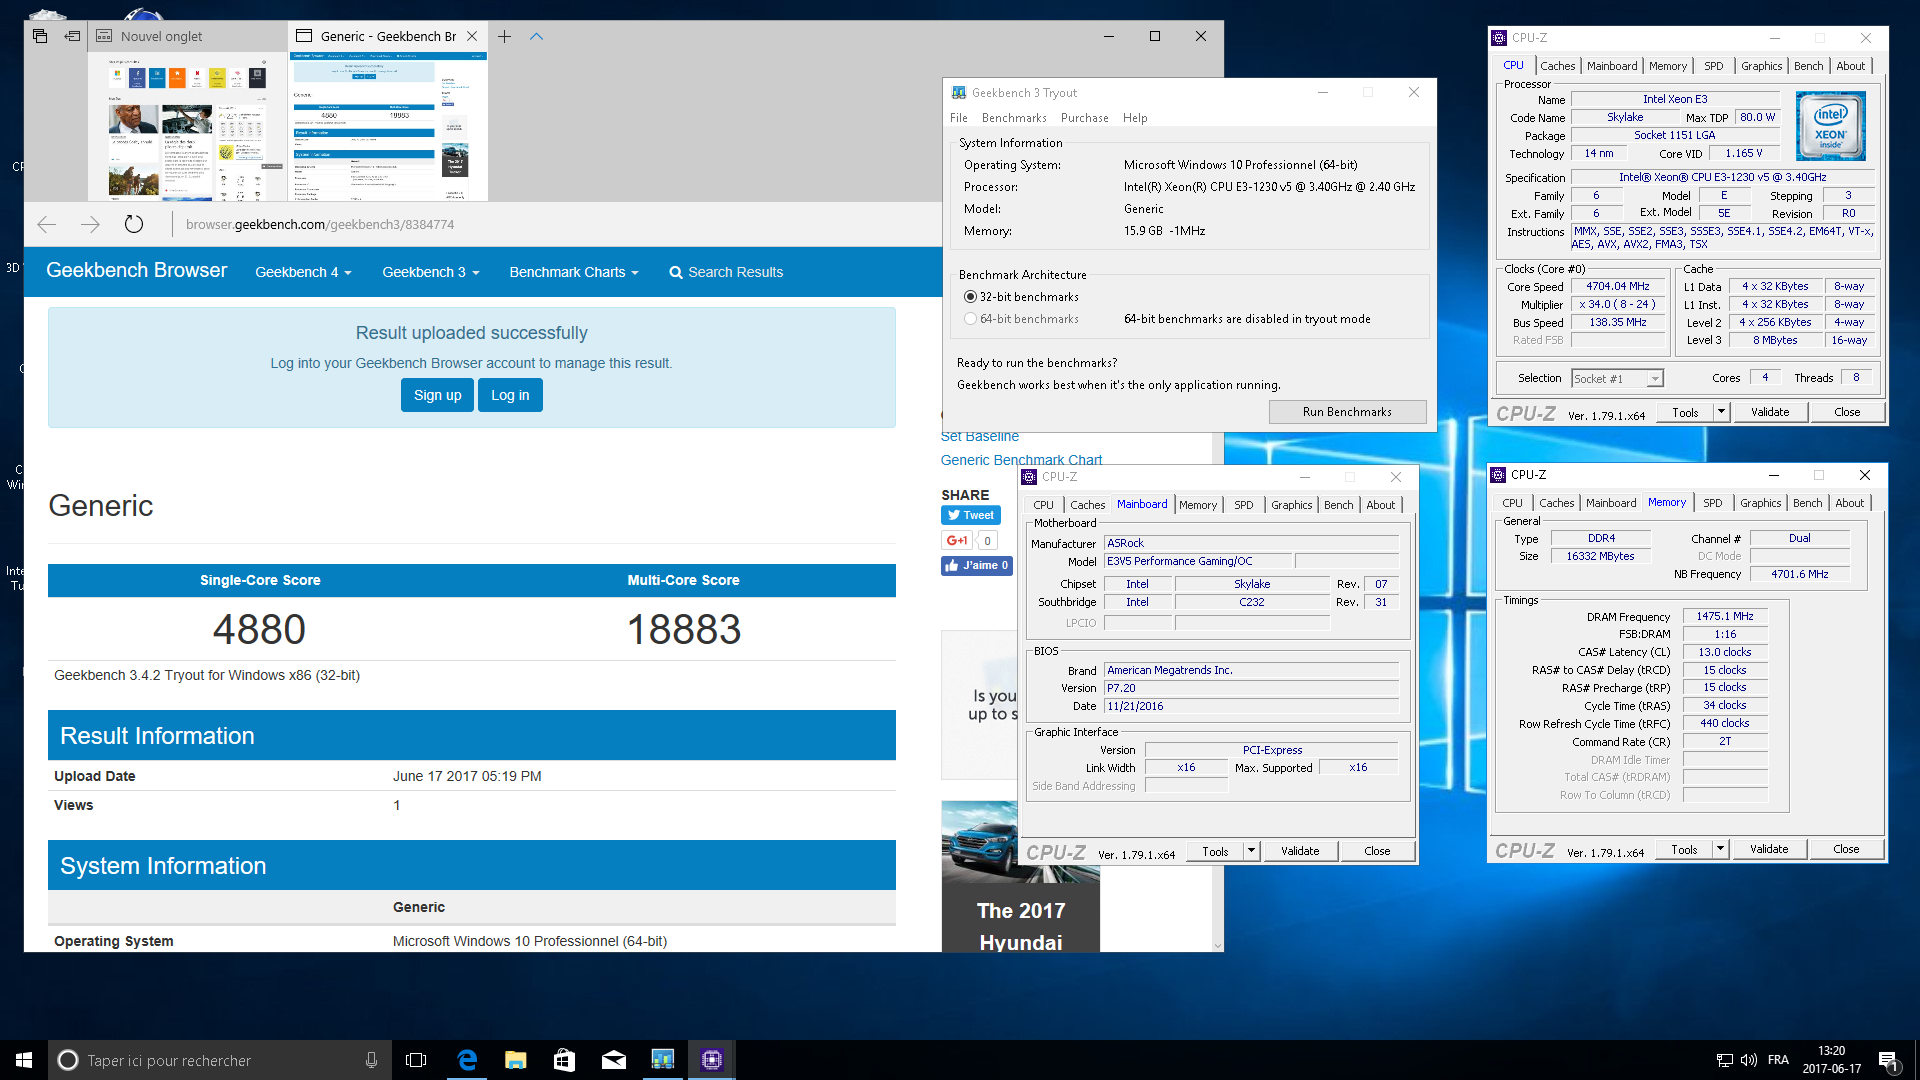Open the Geekbench taskbar icon
This screenshot has width=1920, height=1080.
point(662,1060)
